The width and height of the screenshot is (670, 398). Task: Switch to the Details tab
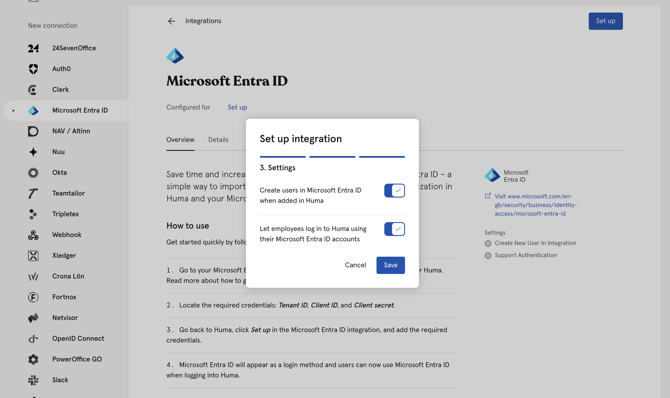218,140
